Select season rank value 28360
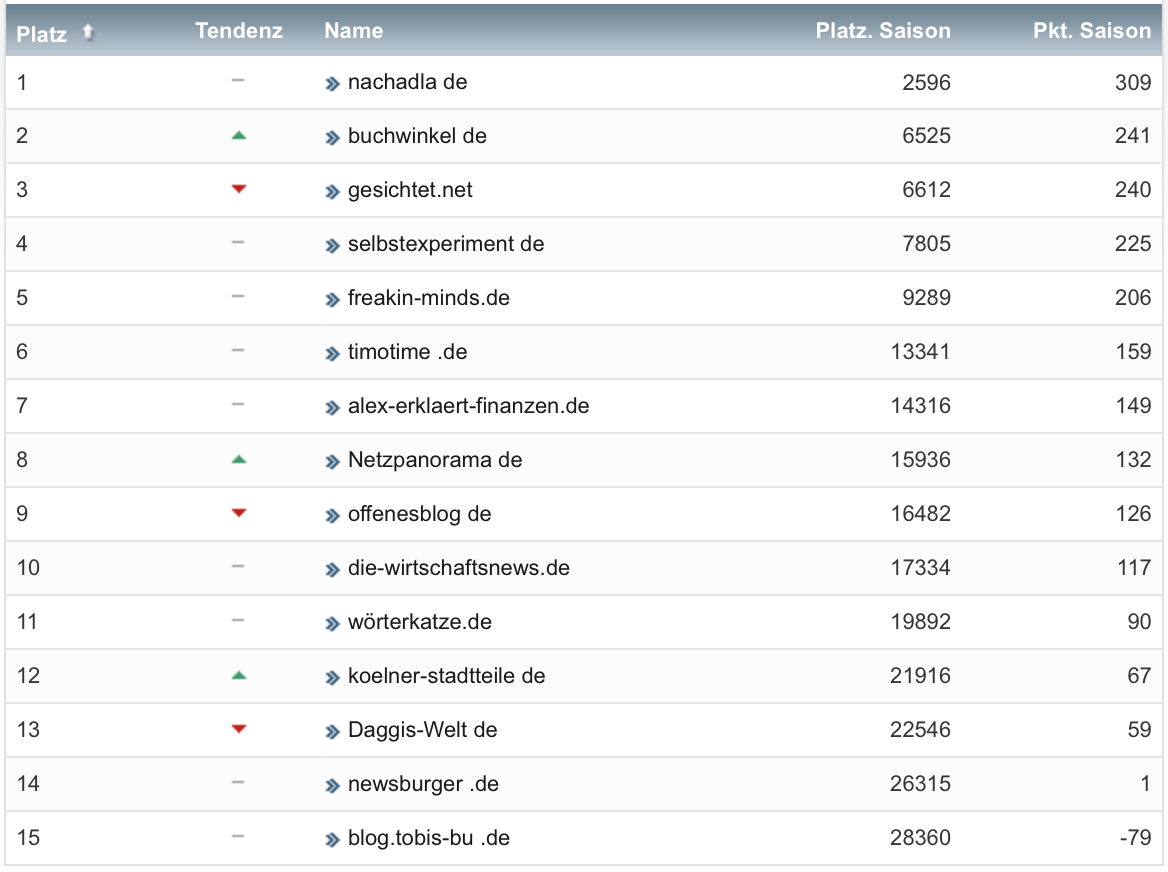The image size is (1168, 872). (921, 838)
